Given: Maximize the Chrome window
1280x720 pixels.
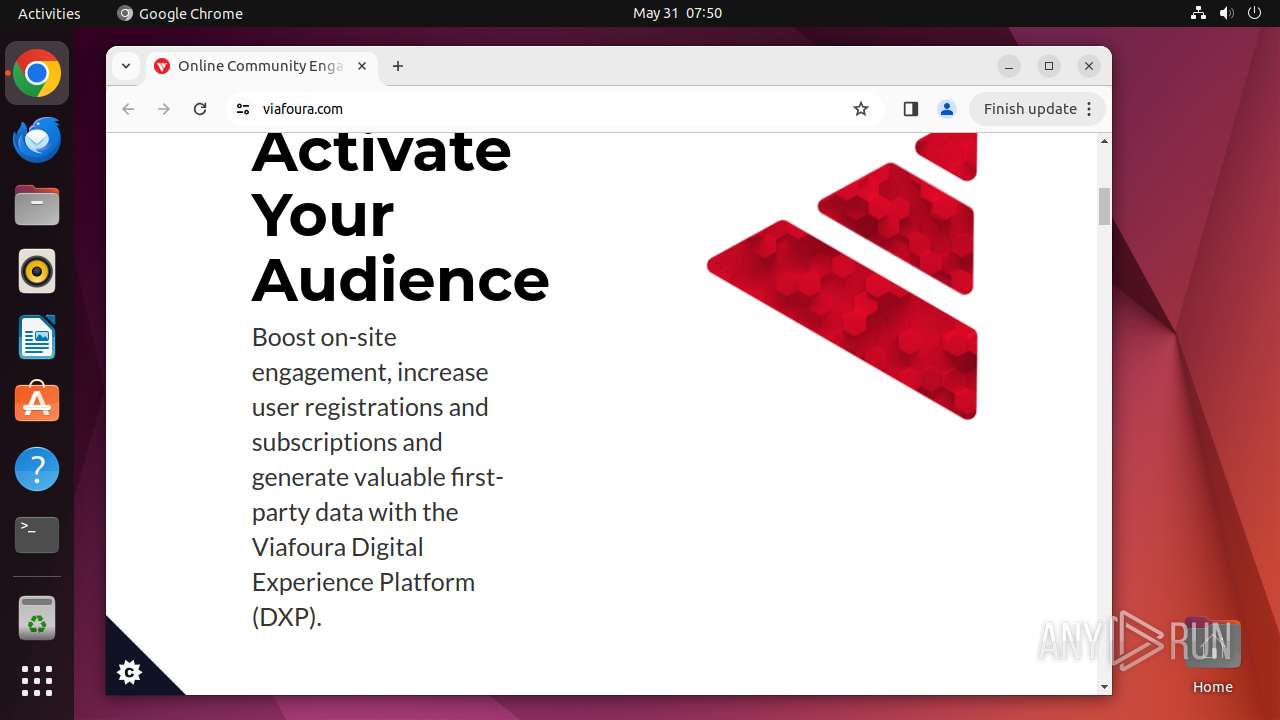Looking at the screenshot, I should (x=1049, y=66).
